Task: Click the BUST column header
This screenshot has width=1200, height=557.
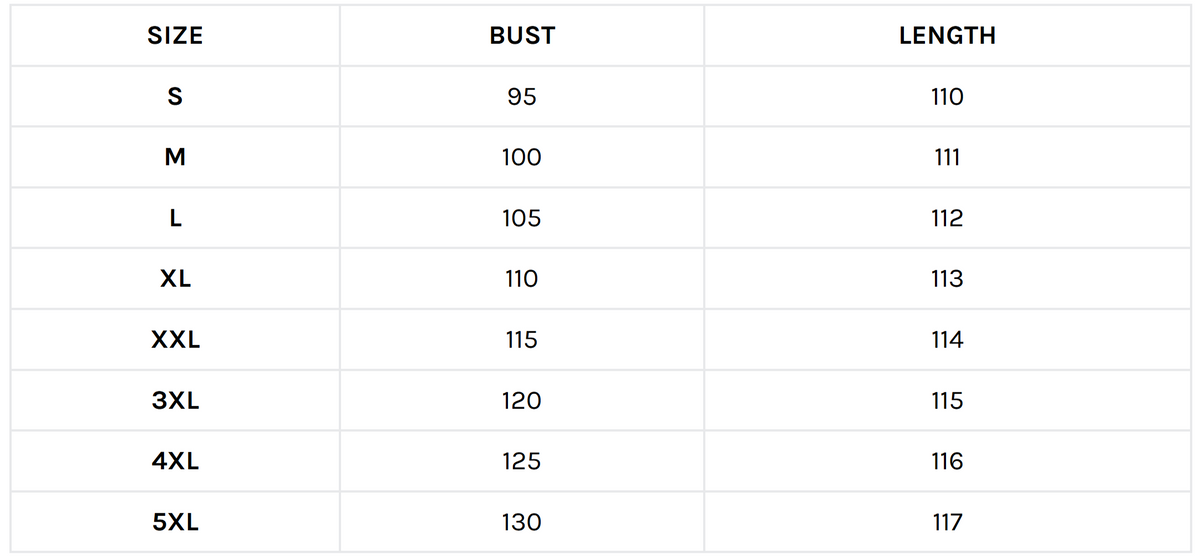Action: [x=522, y=36]
